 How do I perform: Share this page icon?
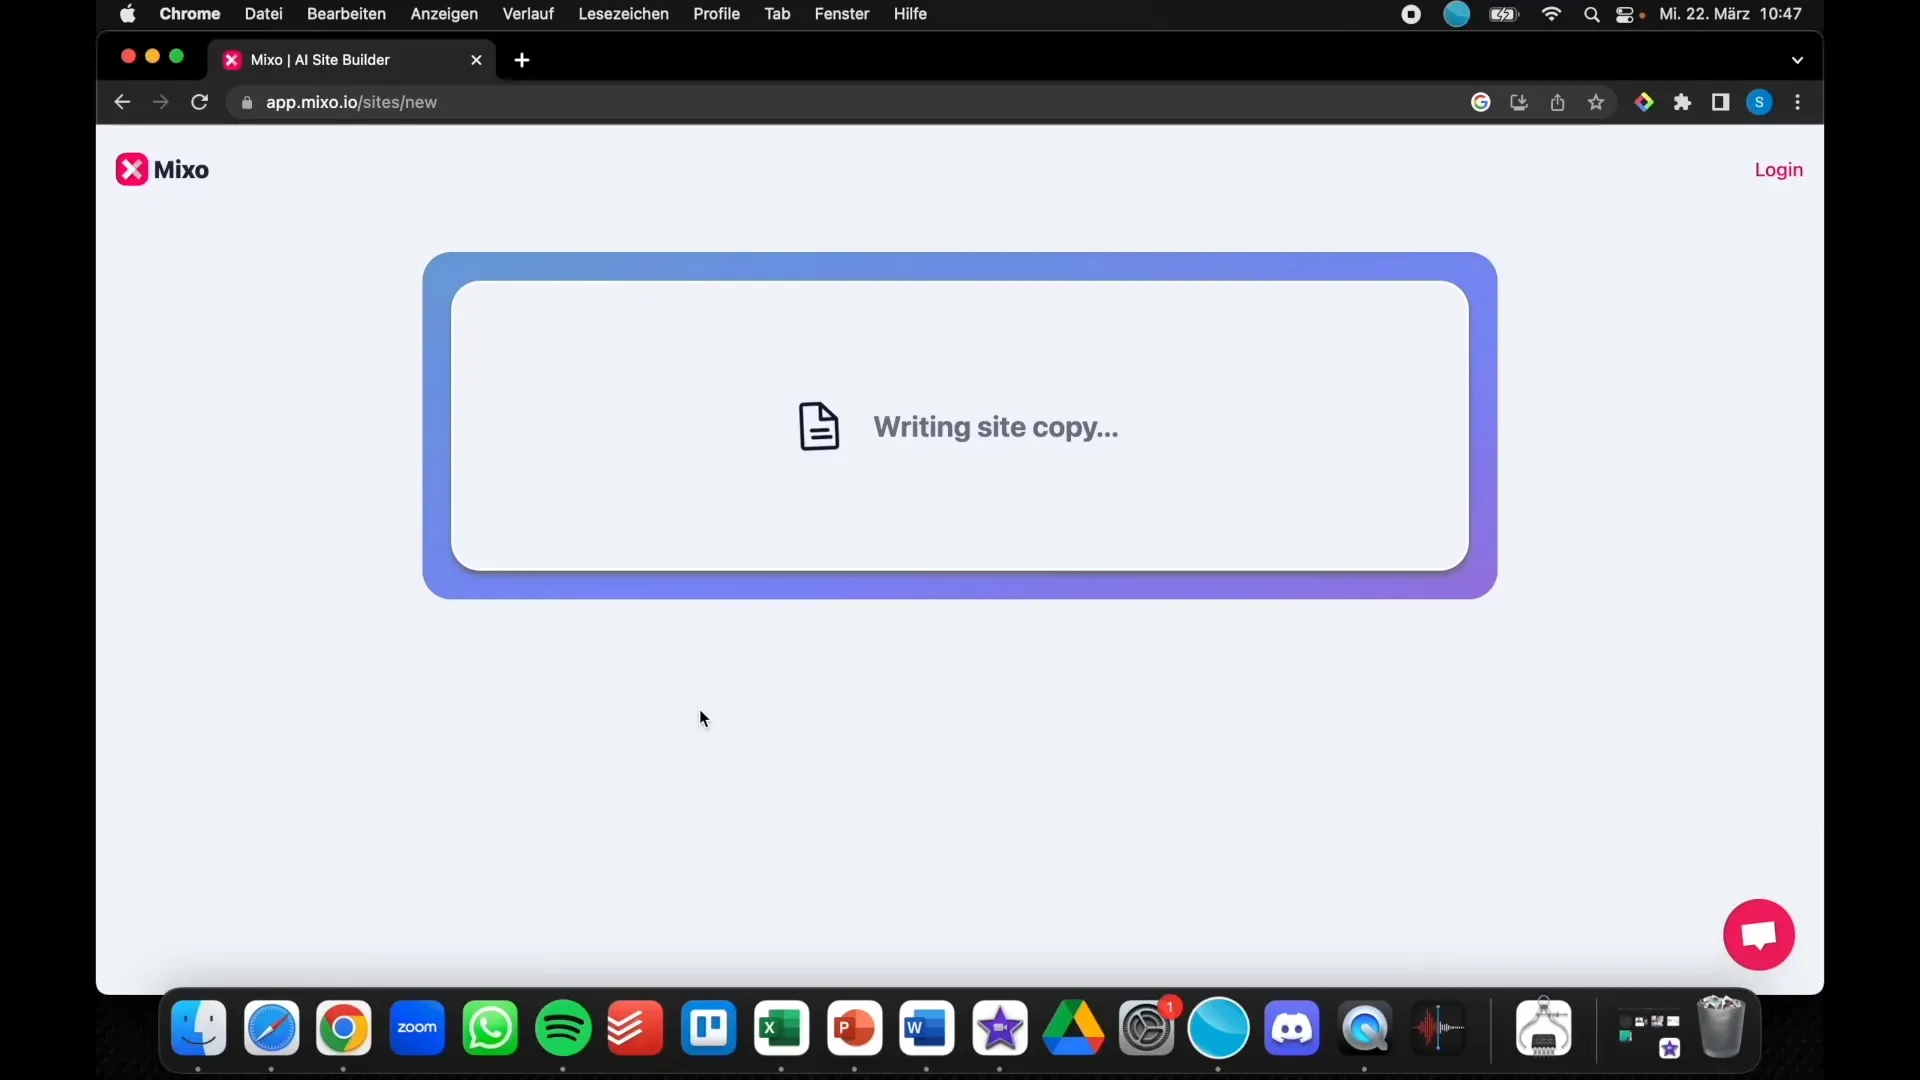[1557, 102]
